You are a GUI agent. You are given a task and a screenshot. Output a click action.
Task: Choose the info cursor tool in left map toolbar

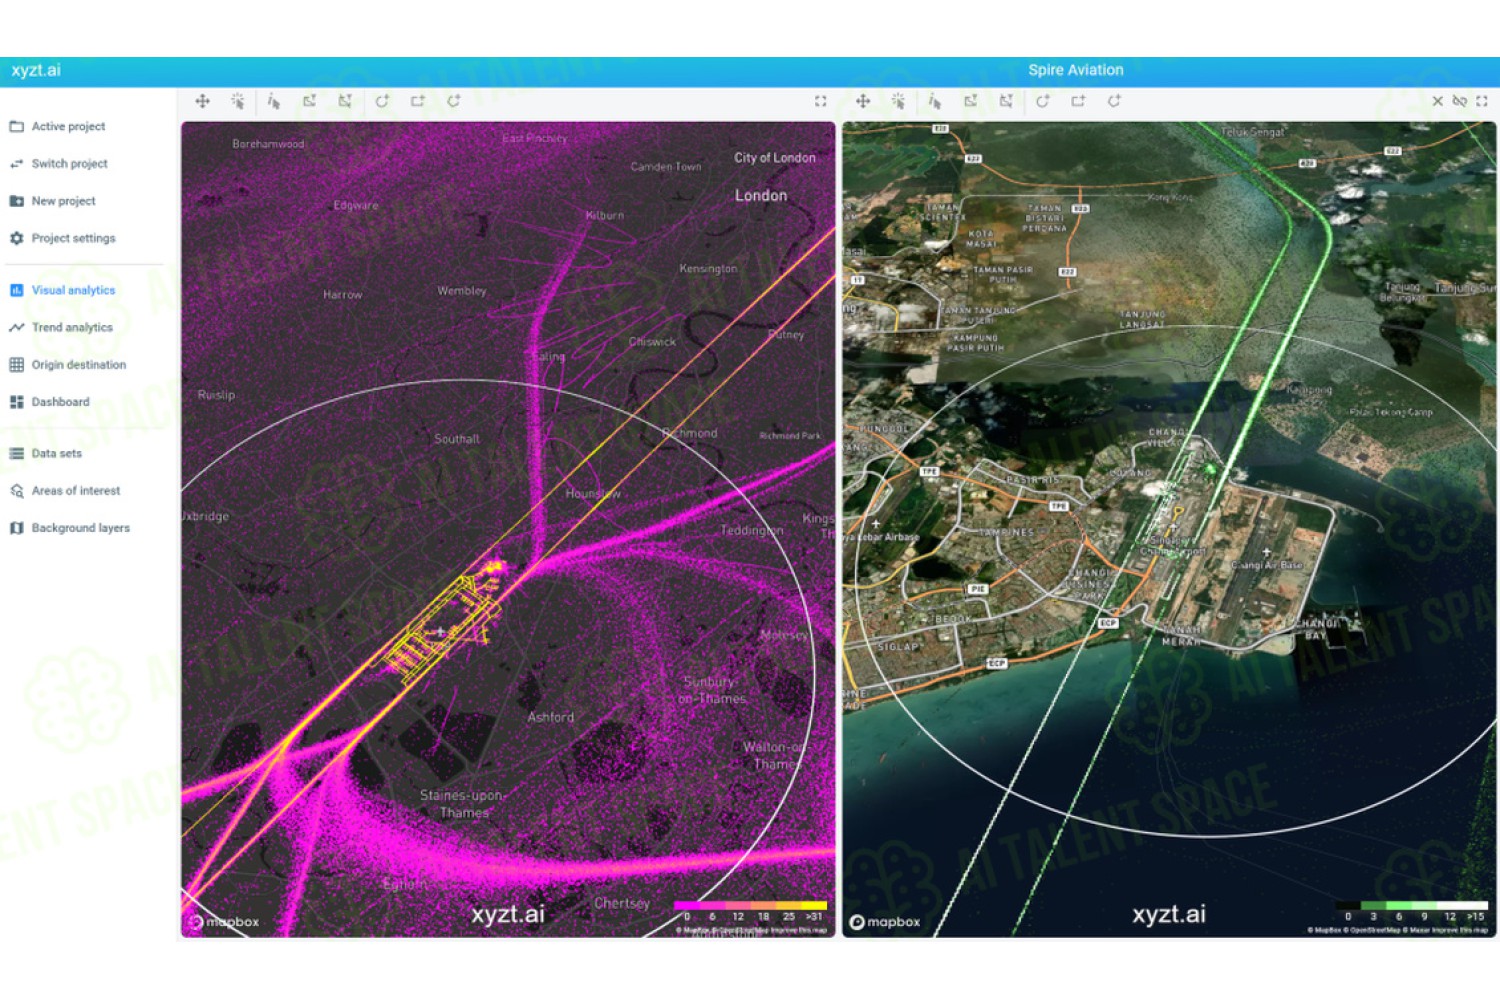pos(274,101)
